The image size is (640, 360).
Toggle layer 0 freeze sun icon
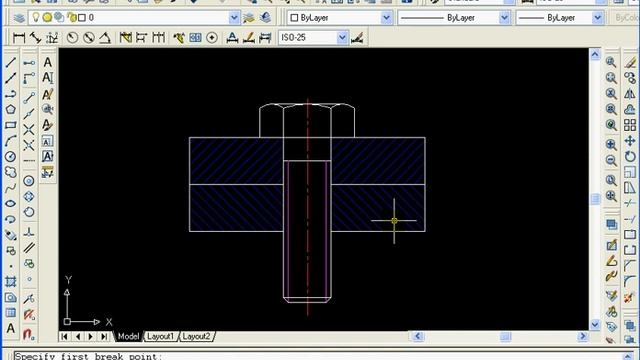47,18
